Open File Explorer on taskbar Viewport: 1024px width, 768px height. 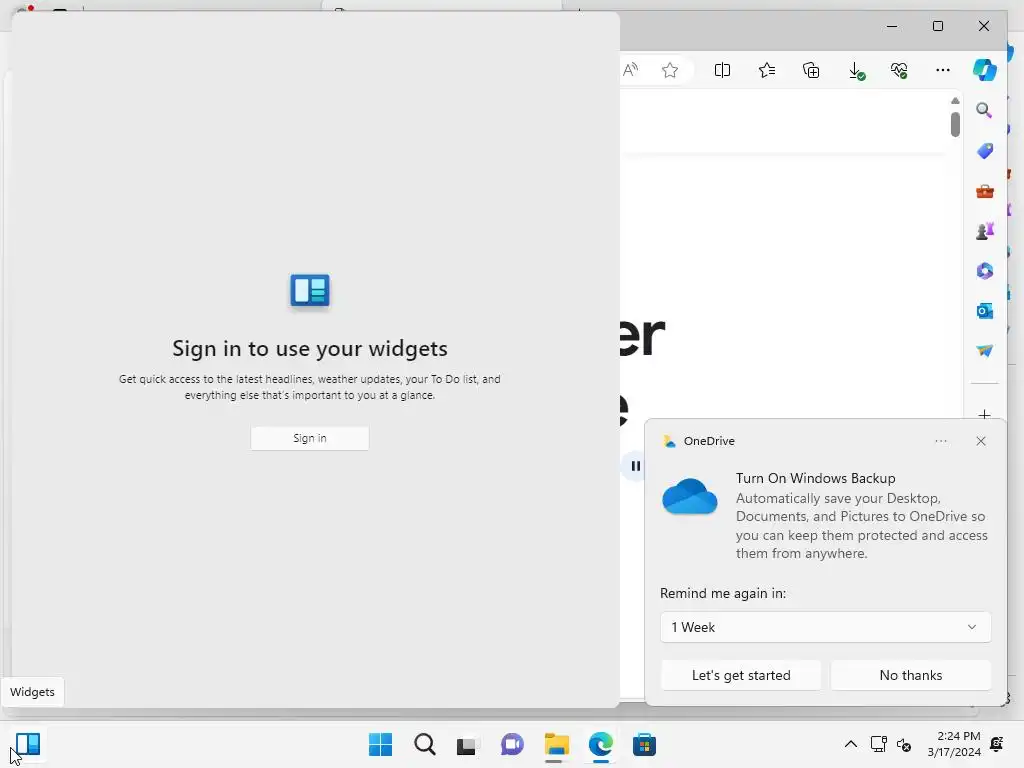coord(556,744)
